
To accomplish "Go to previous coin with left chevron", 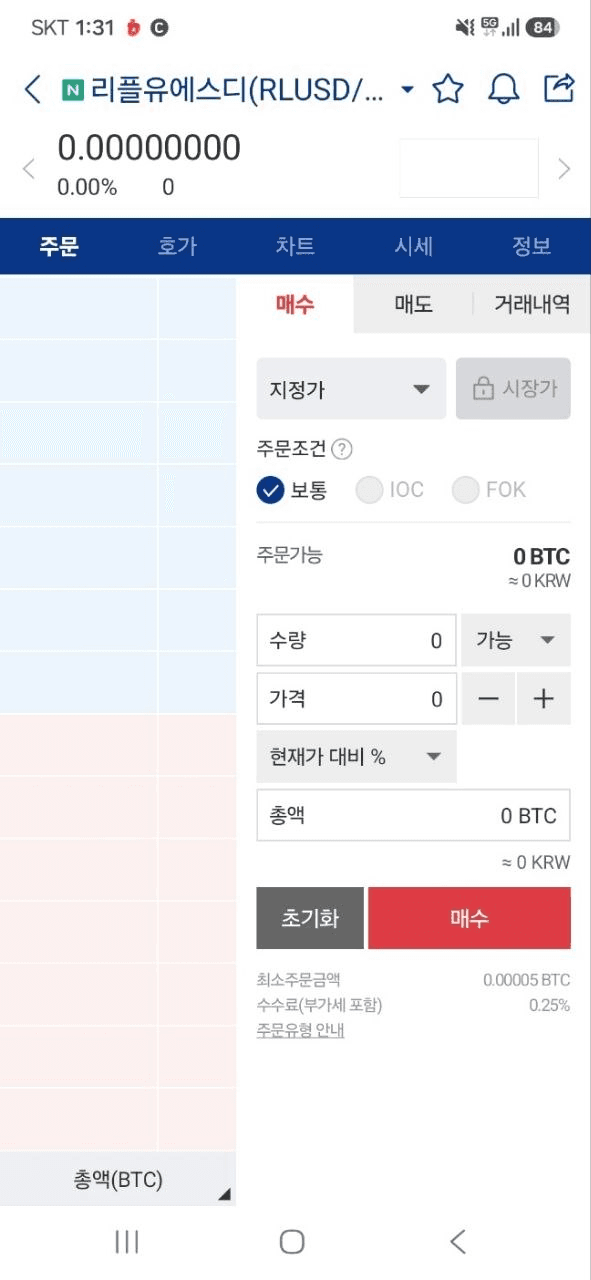I will click(28, 168).
